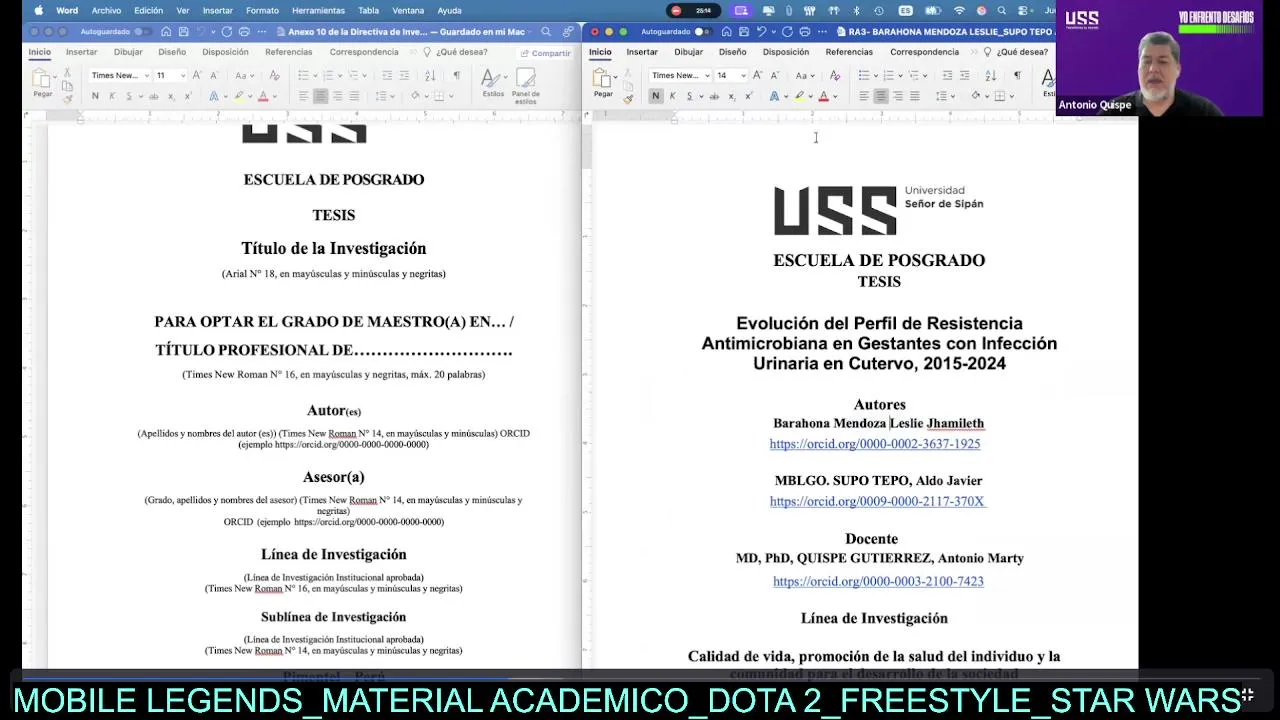Toggle subscript in right window ribbon
This screenshot has height=720, width=1280.
pyautogui.click(x=731, y=96)
